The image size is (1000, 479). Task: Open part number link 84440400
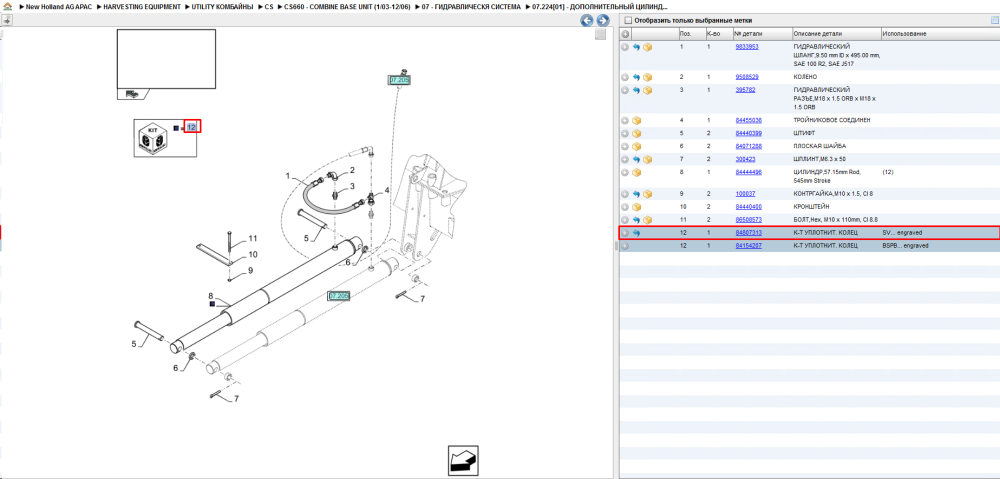click(749, 207)
